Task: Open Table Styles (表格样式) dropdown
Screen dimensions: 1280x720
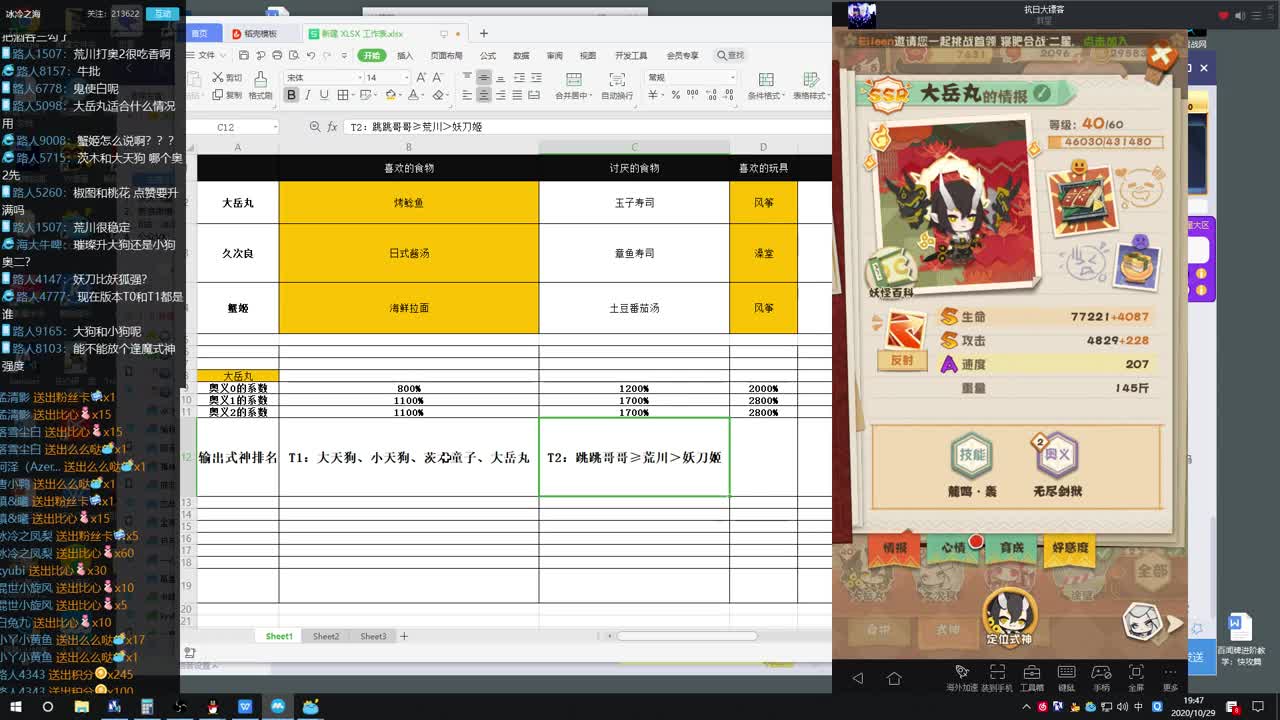Action: click(810, 85)
